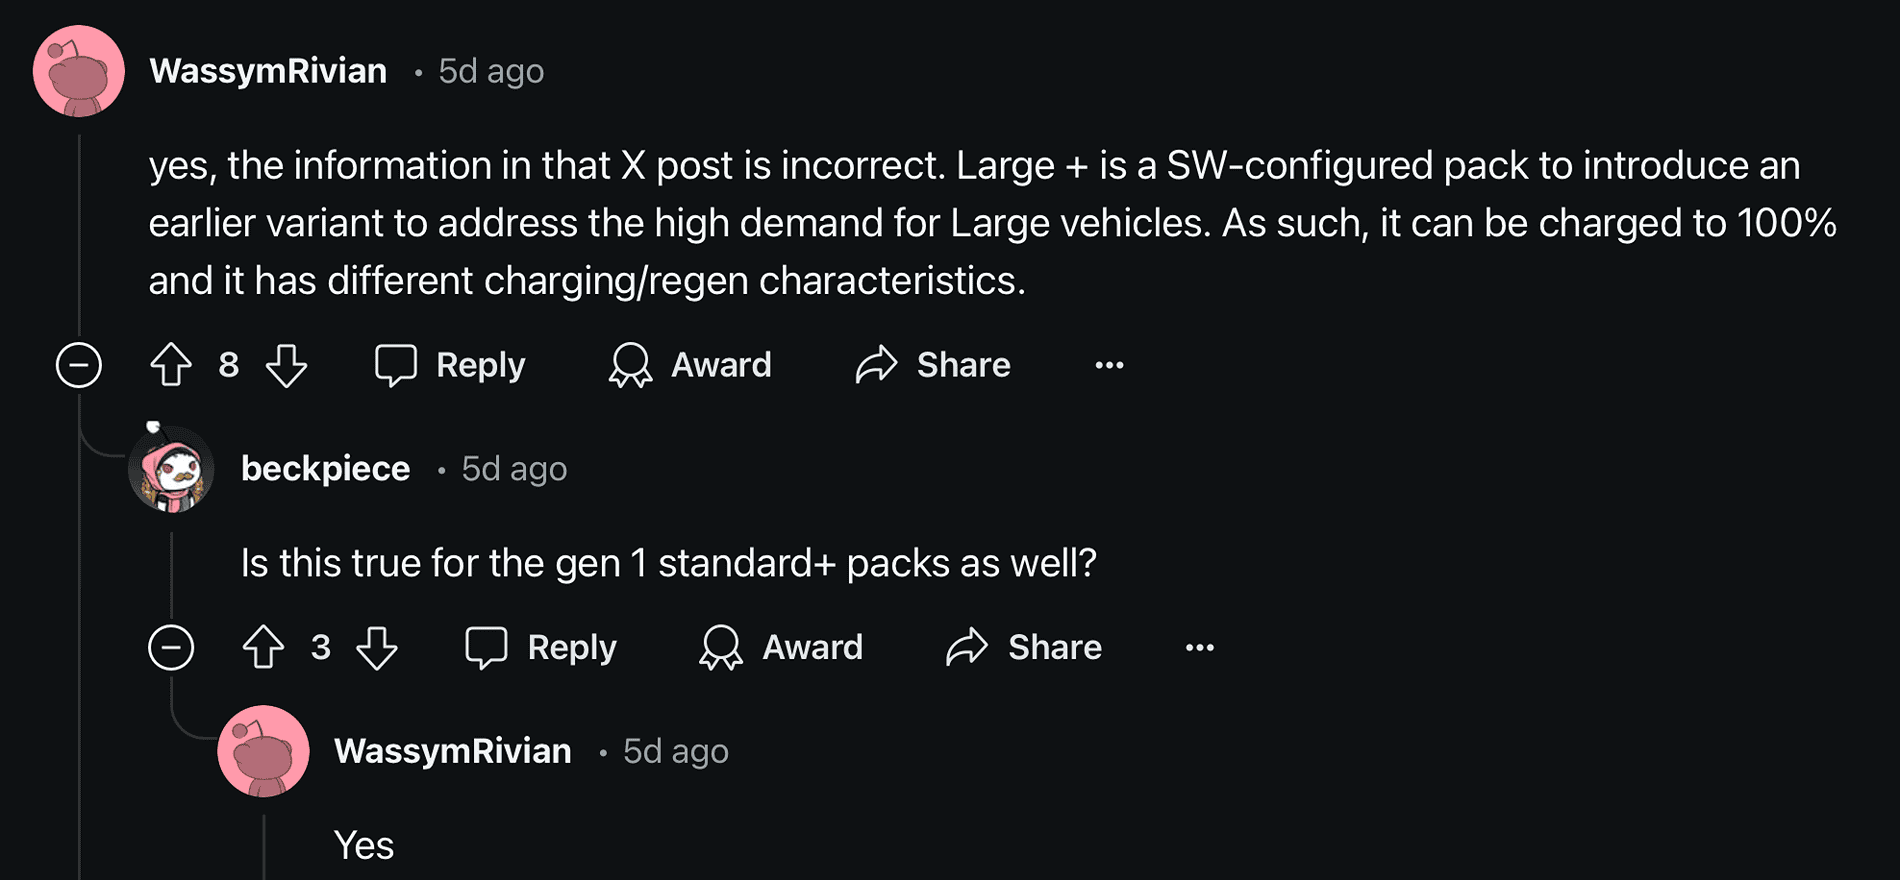The image size is (1900, 880).
Task: Click Award icon on WassymRivian's comment
Action: pos(630,365)
